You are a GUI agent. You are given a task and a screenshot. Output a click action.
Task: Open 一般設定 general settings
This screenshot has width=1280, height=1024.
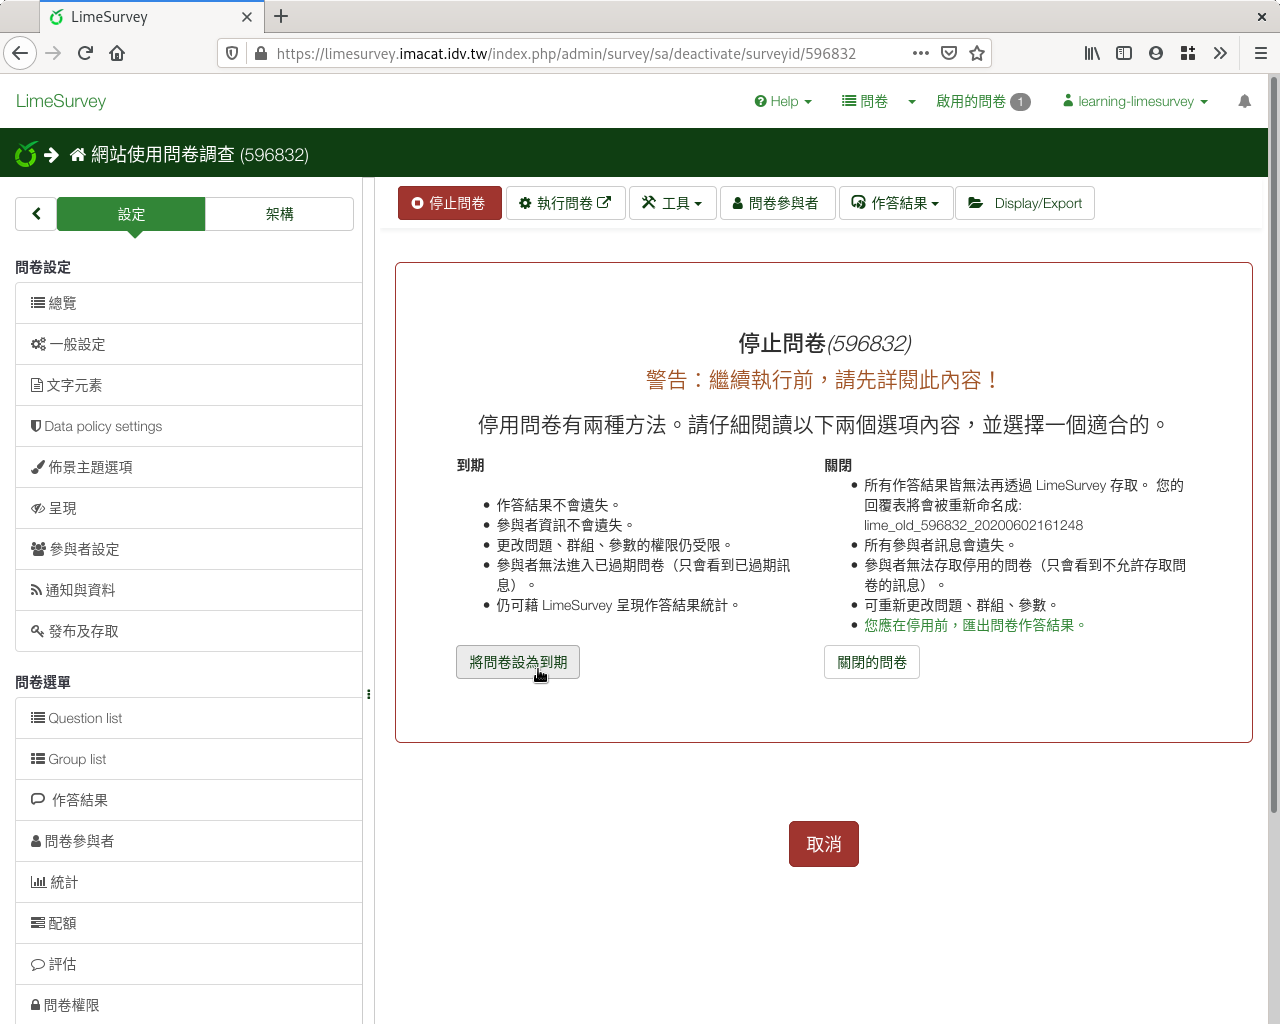[x=189, y=344]
